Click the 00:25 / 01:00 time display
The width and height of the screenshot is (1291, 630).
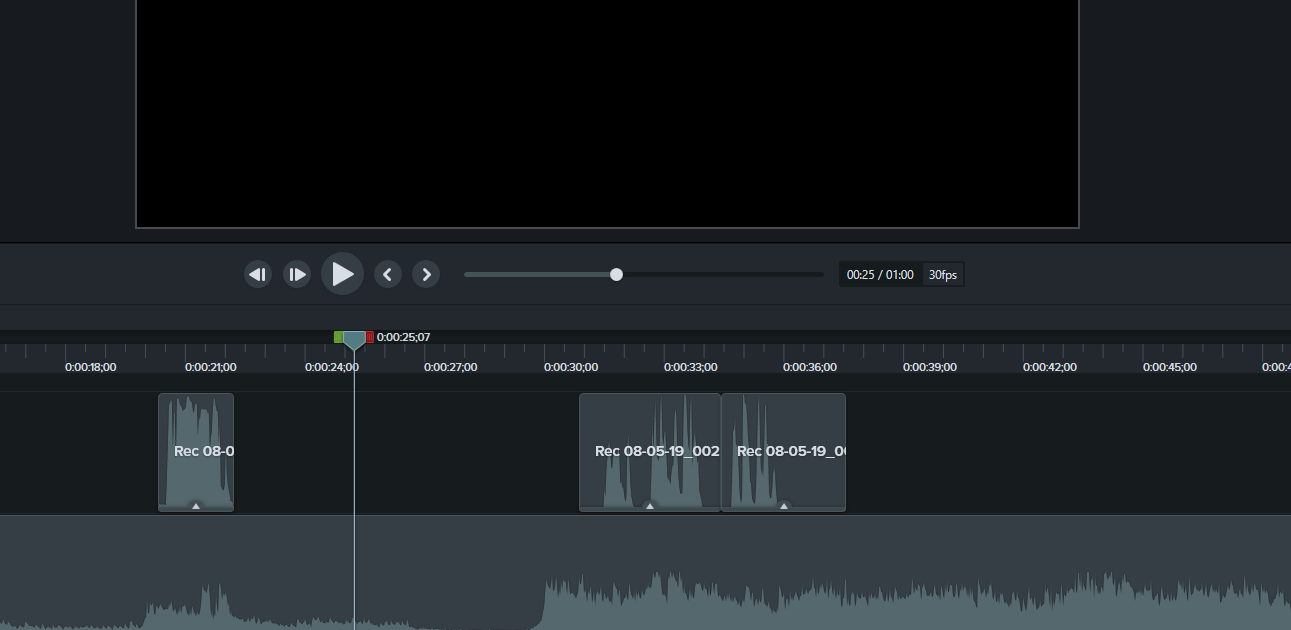pos(879,274)
